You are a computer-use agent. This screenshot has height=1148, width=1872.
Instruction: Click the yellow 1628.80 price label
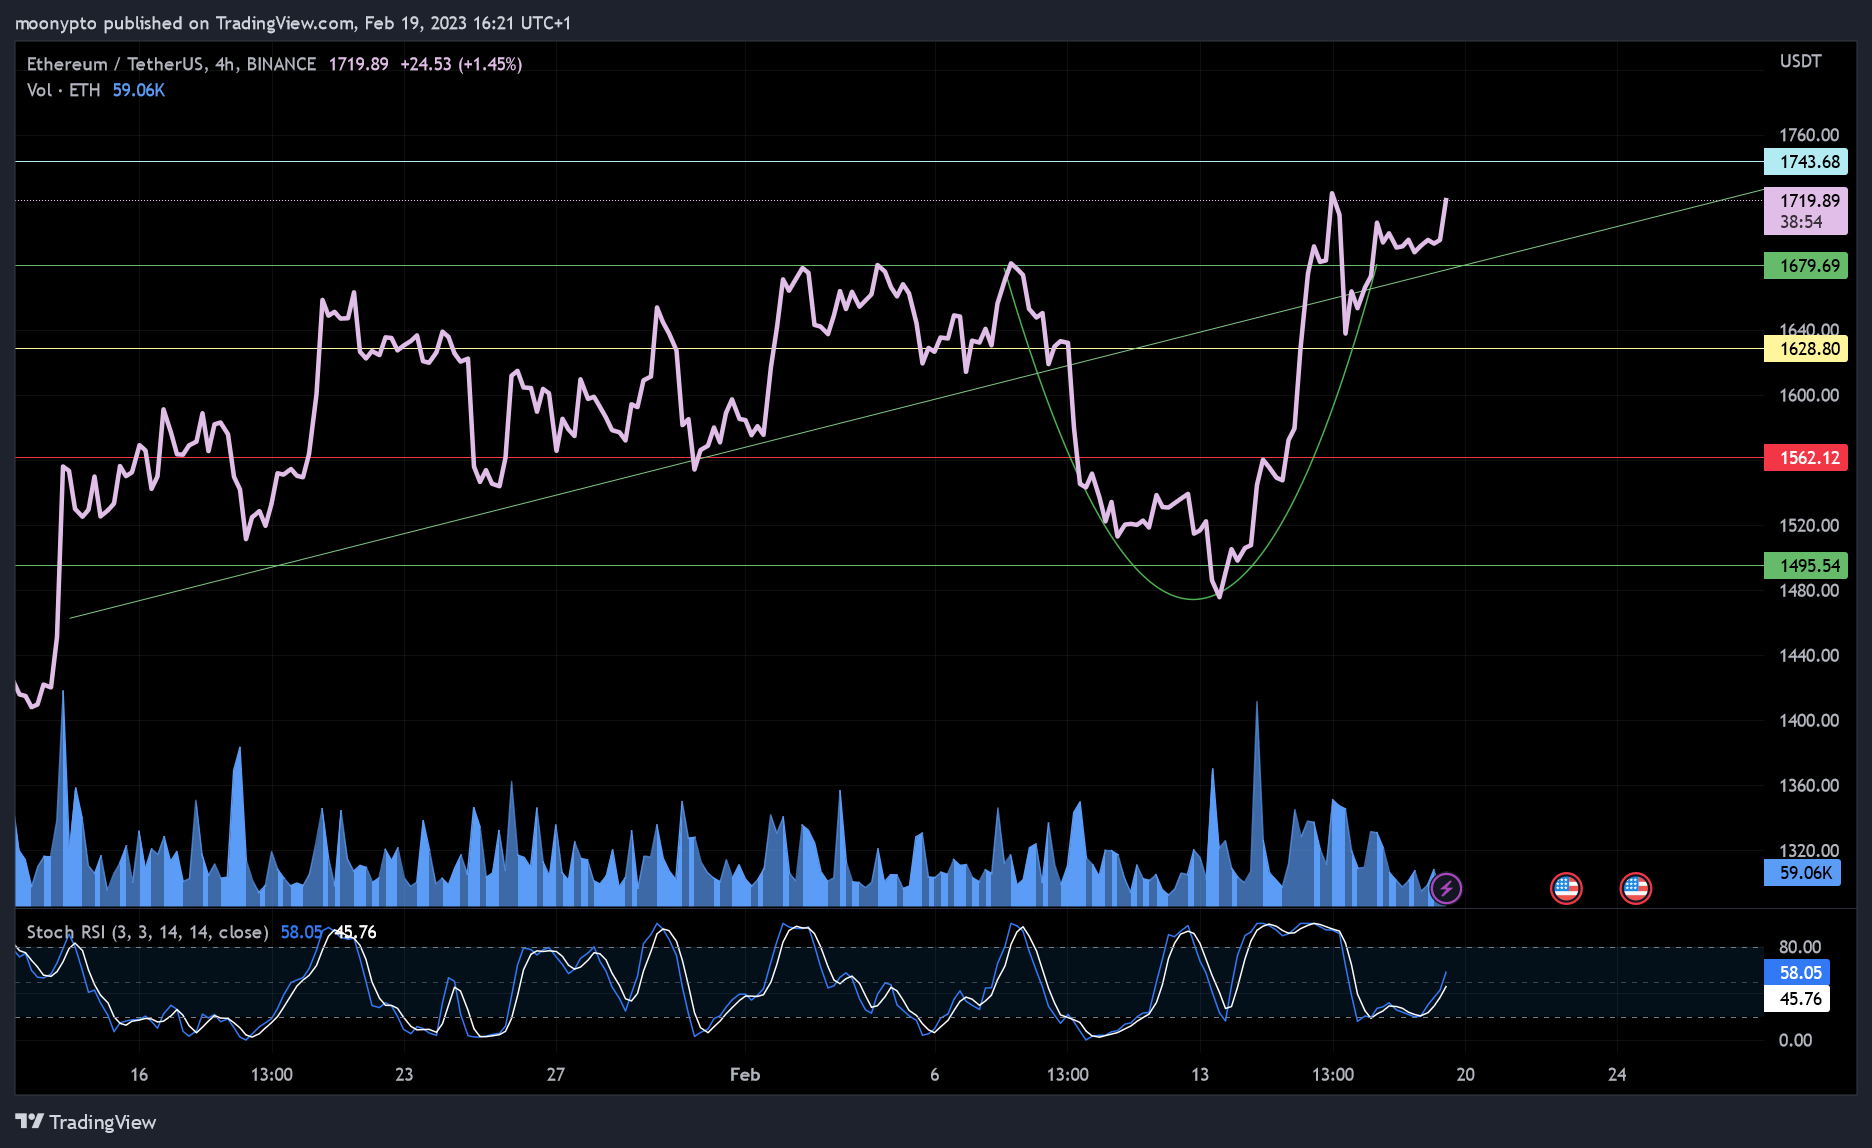1806,349
